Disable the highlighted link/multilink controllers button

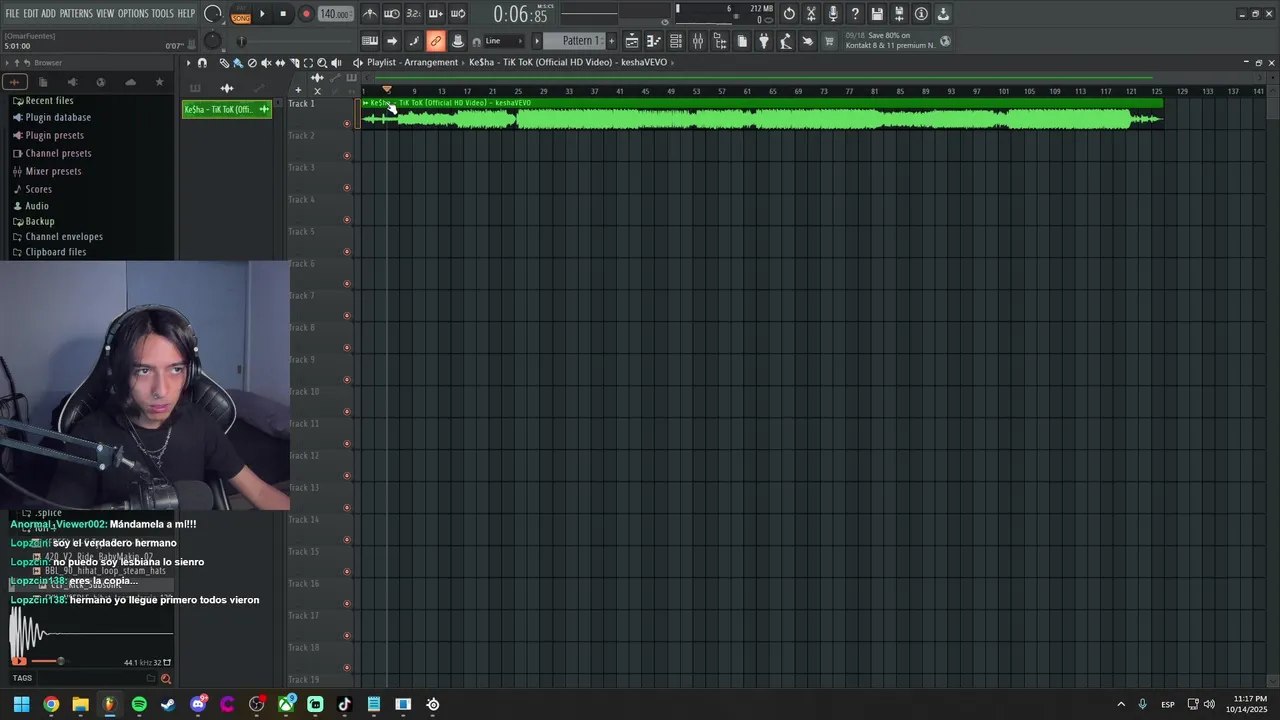click(x=436, y=41)
